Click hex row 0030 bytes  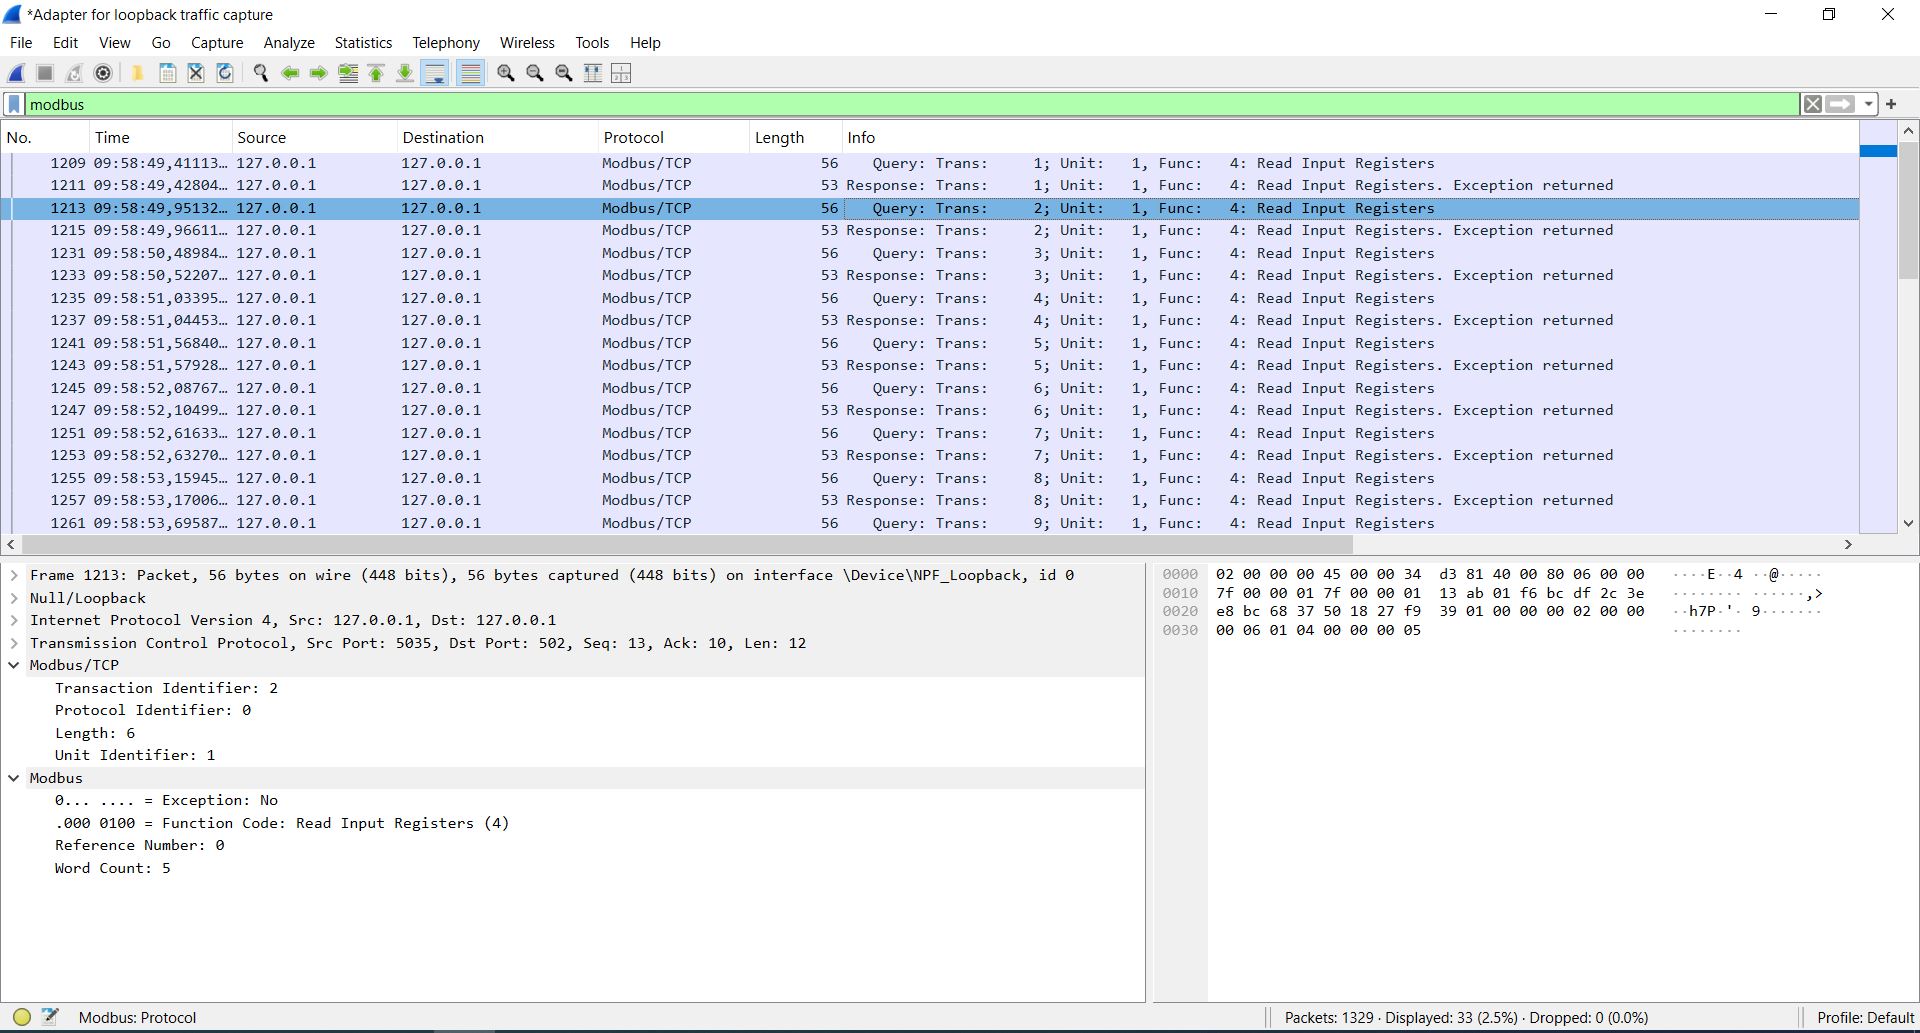(x=1318, y=630)
